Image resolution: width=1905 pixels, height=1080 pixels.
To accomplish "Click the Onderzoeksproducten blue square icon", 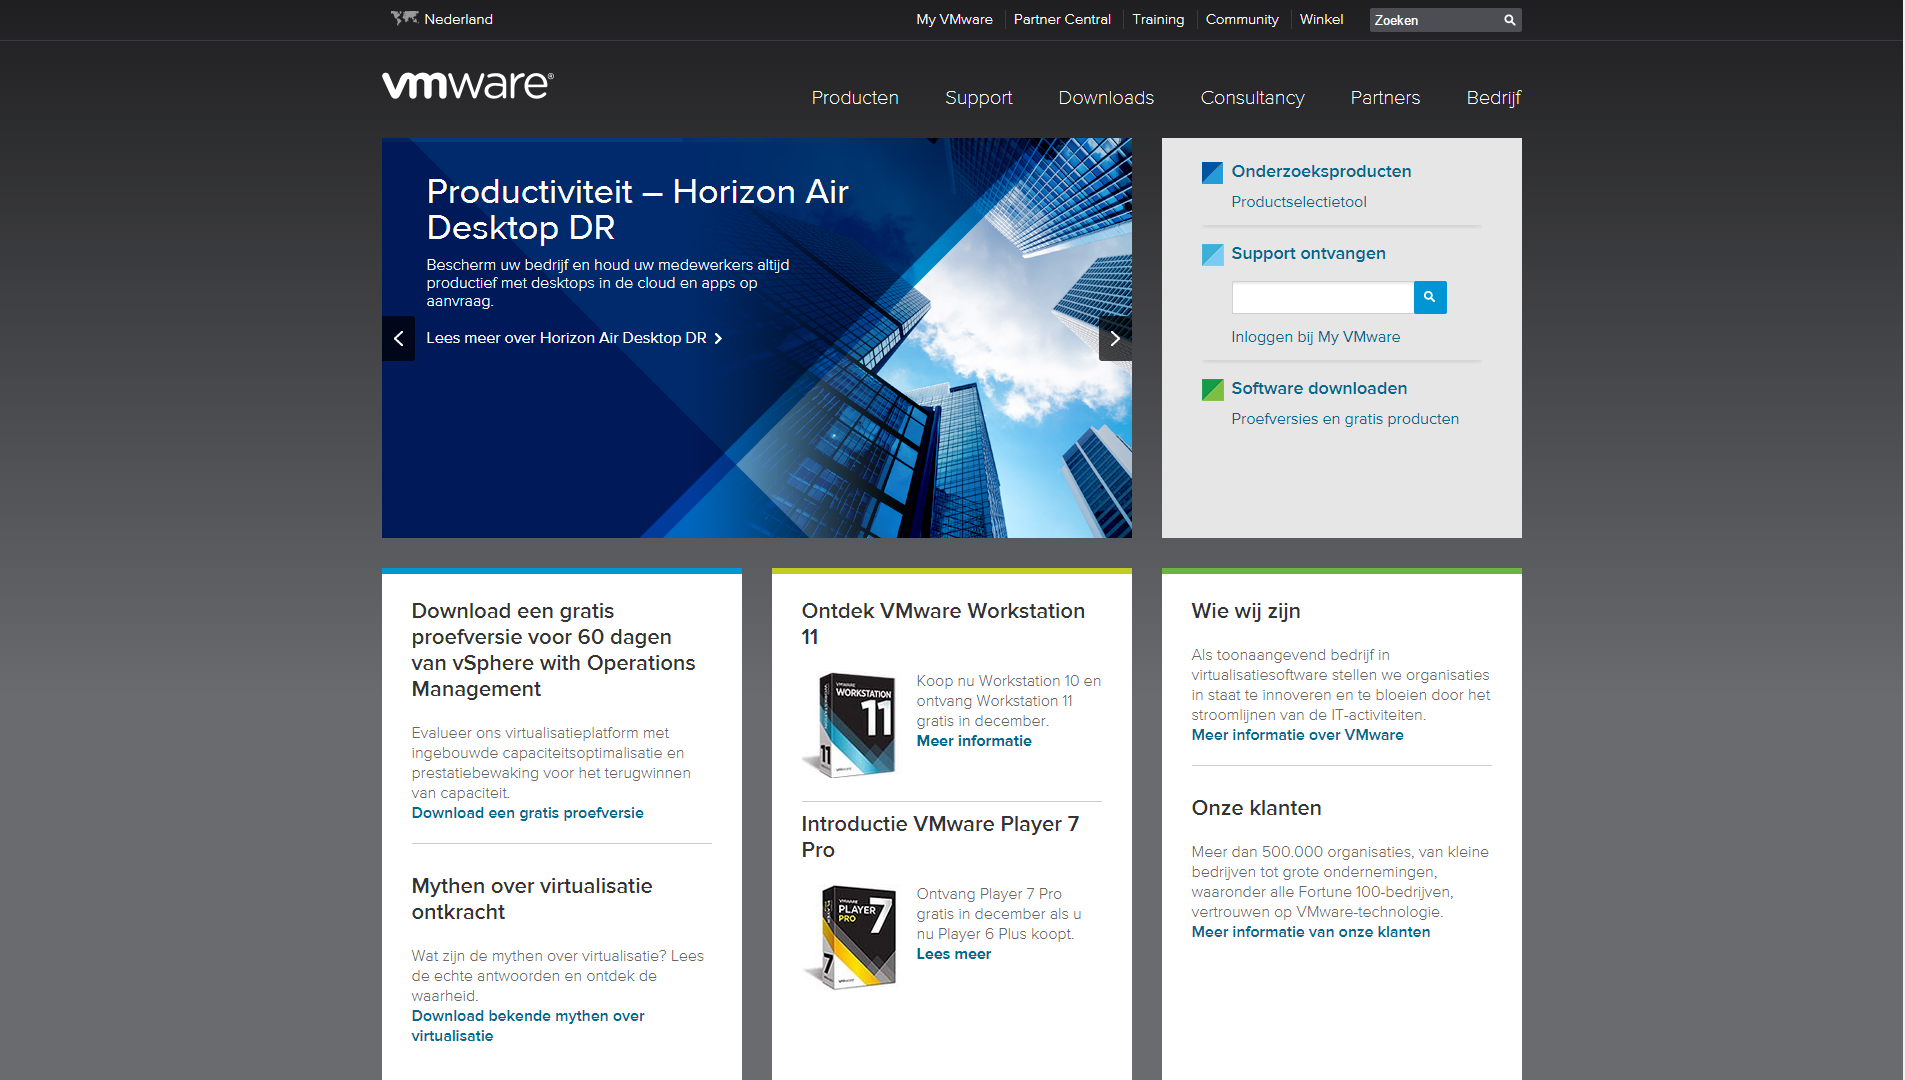I will [x=1212, y=172].
